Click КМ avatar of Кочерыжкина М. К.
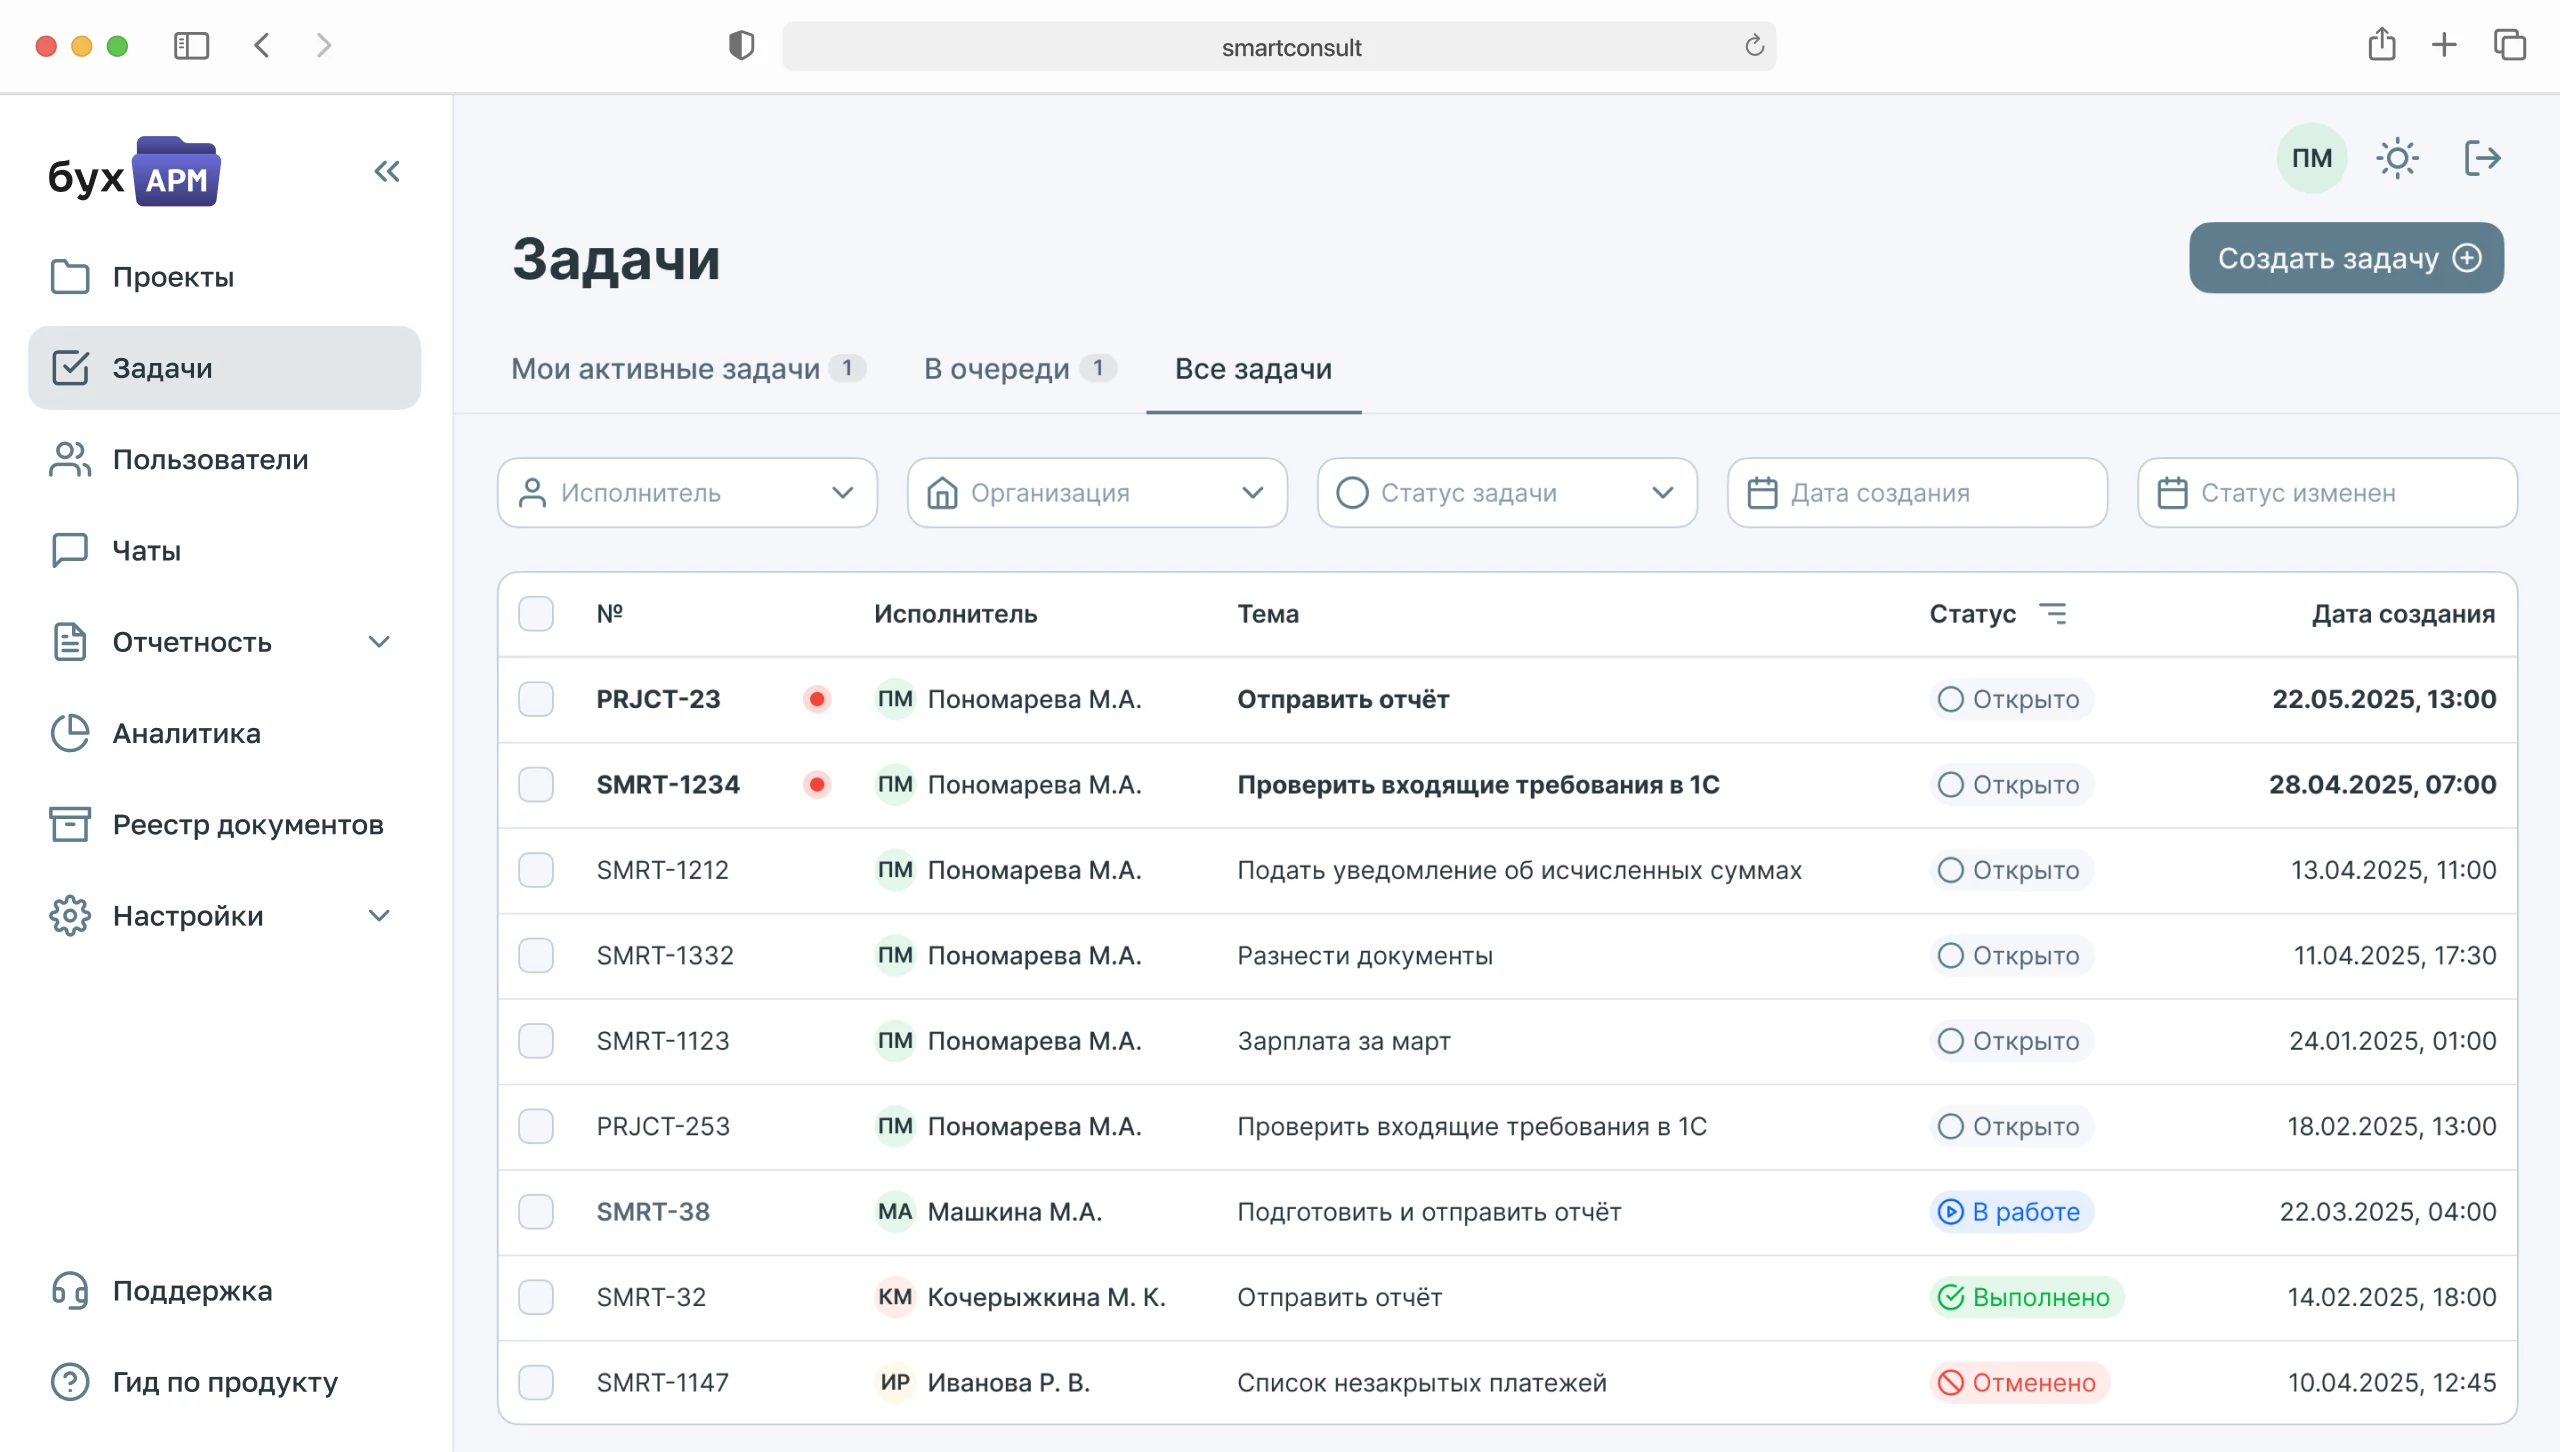The width and height of the screenshot is (2560, 1452). click(x=895, y=1298)
